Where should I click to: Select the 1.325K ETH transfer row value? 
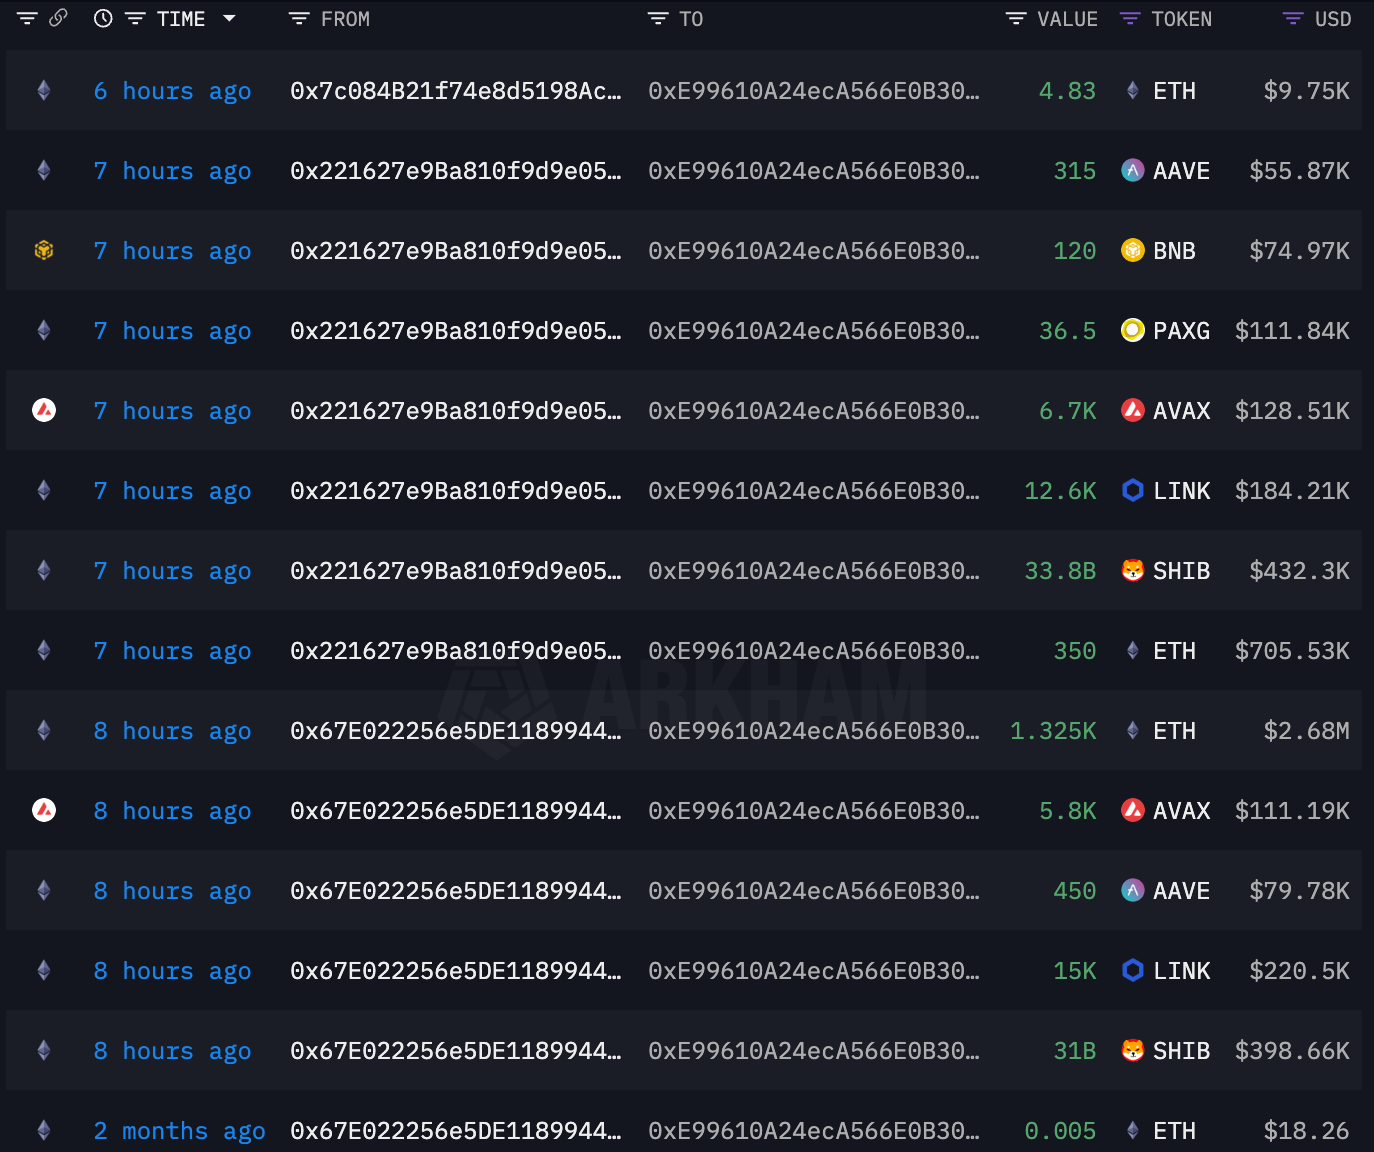point(1053,731)
